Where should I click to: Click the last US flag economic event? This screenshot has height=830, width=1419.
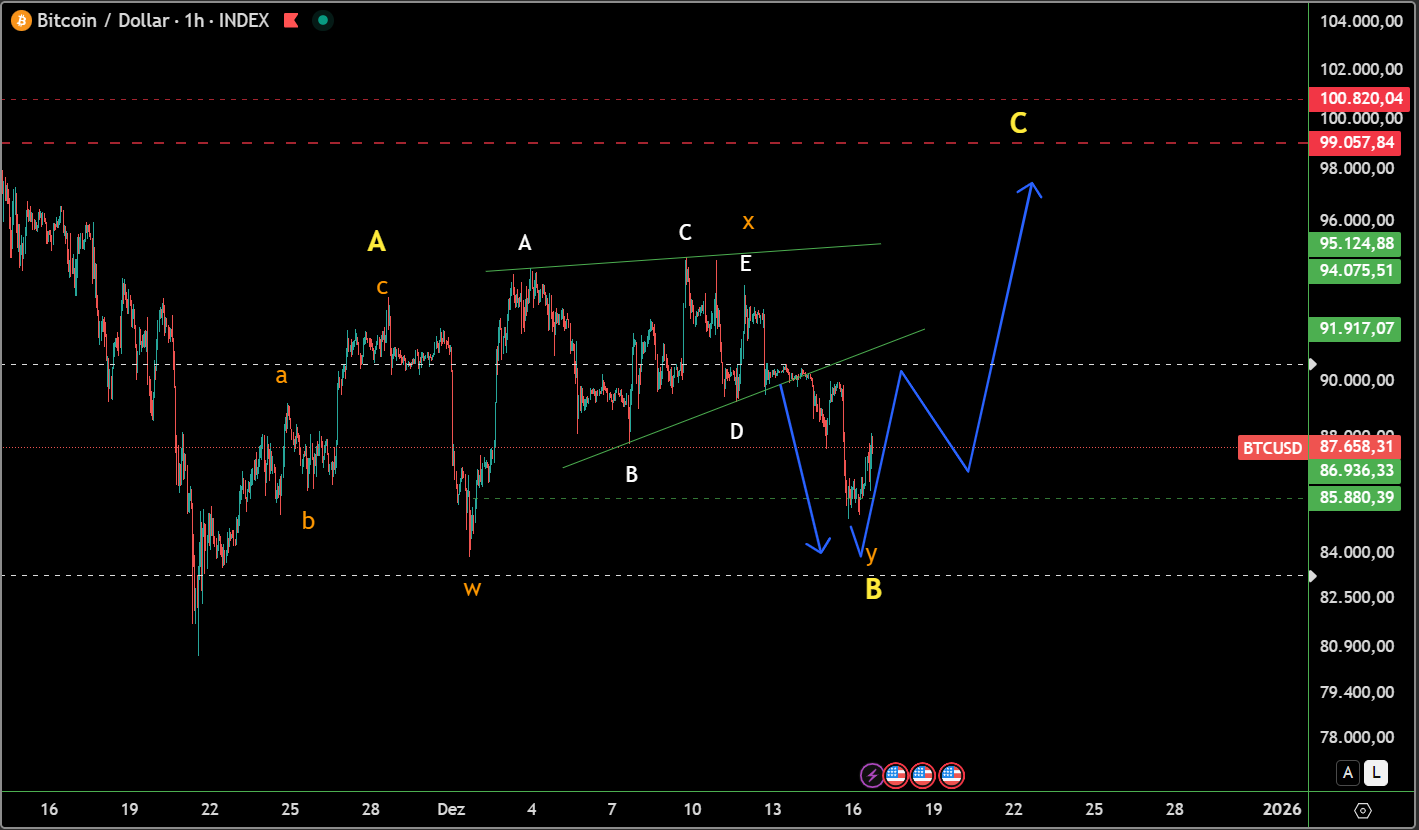pyautogui.click(x=951, y=774)
